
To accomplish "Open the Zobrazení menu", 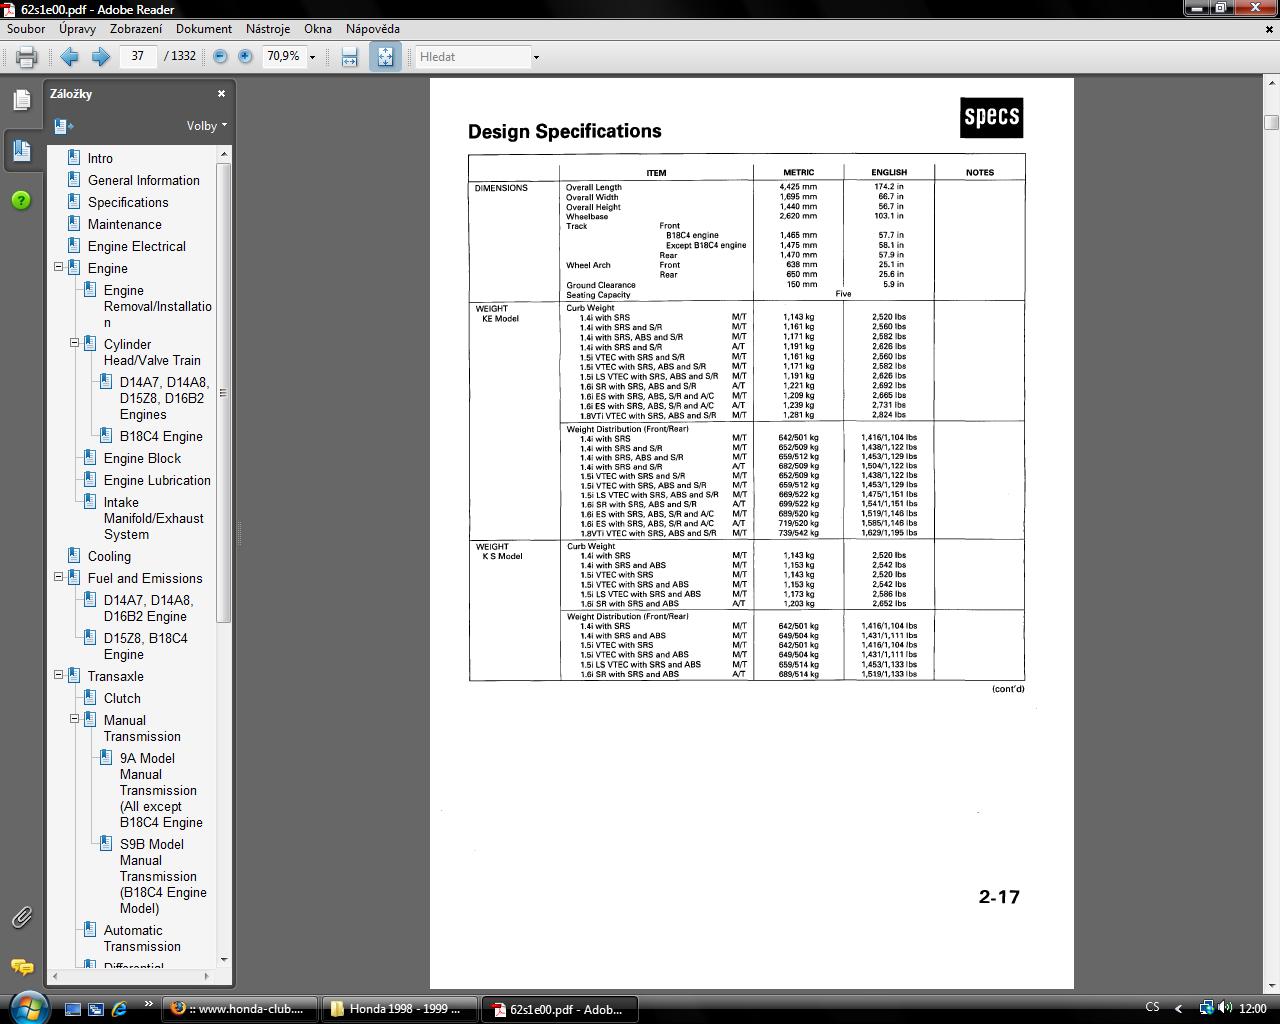I will coord(136,29).
